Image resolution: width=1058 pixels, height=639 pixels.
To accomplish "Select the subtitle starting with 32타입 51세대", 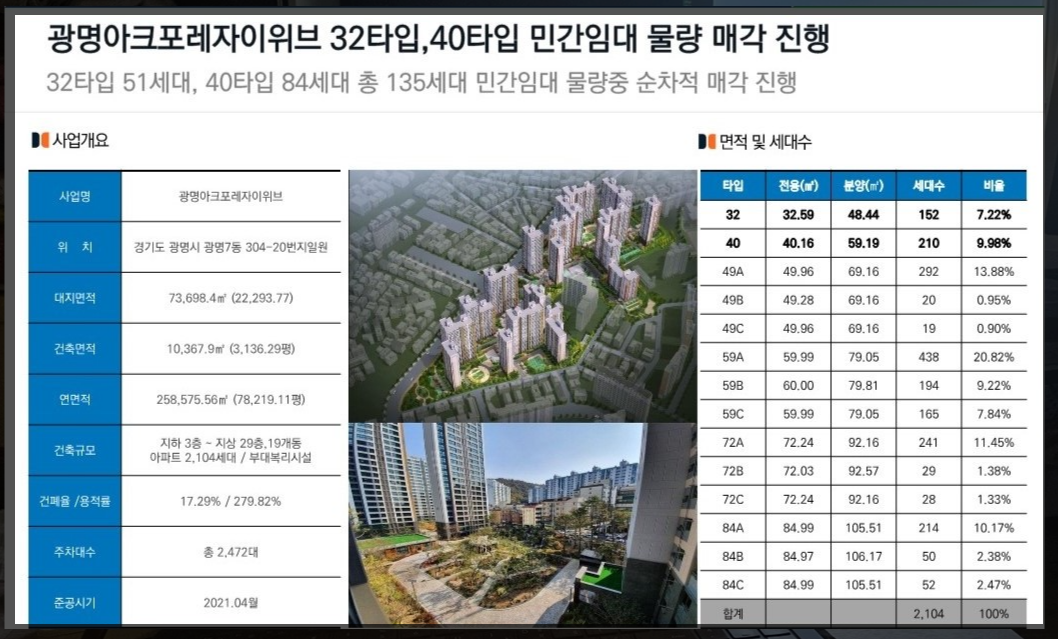I will click(x=422, y=82).
